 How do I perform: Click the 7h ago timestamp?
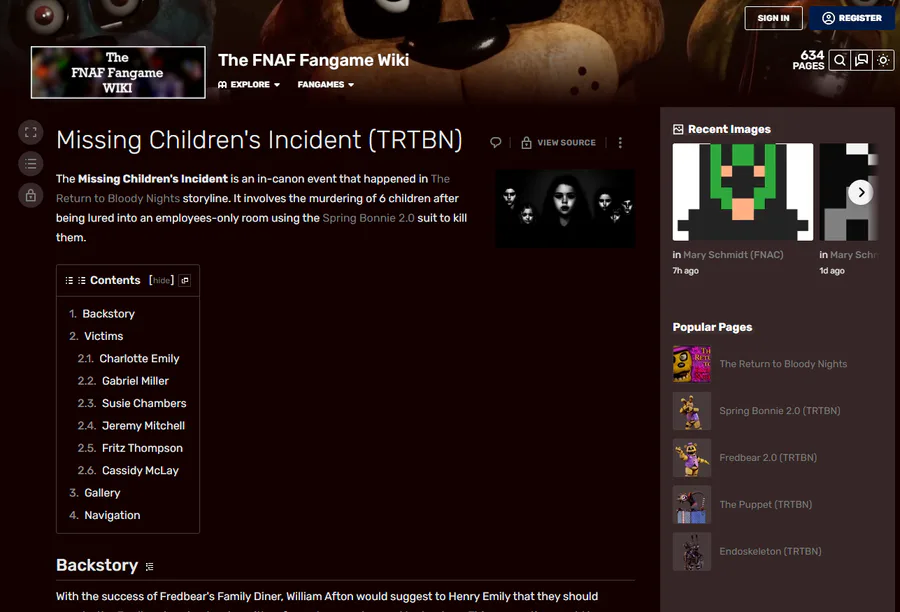pyautogui.click(x=685, y=271)
